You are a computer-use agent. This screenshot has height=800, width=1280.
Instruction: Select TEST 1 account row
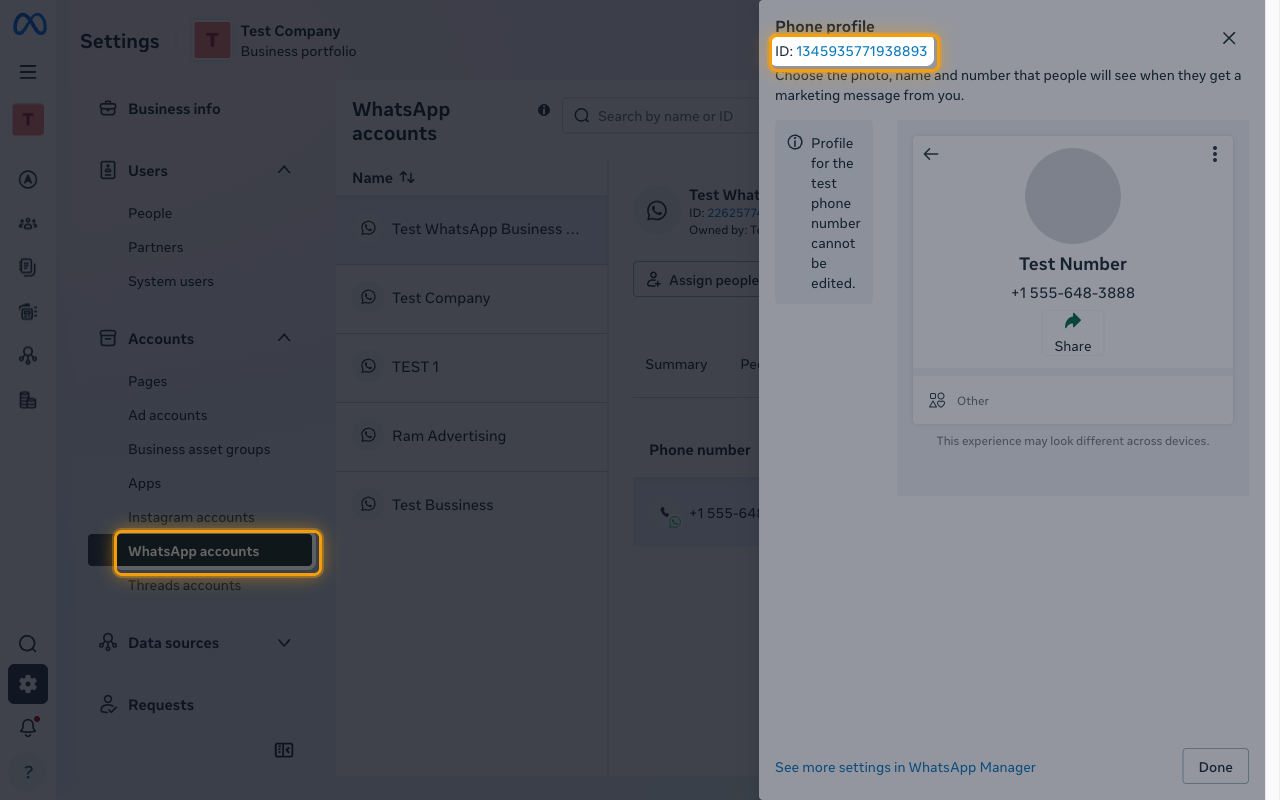click(472, 367)
